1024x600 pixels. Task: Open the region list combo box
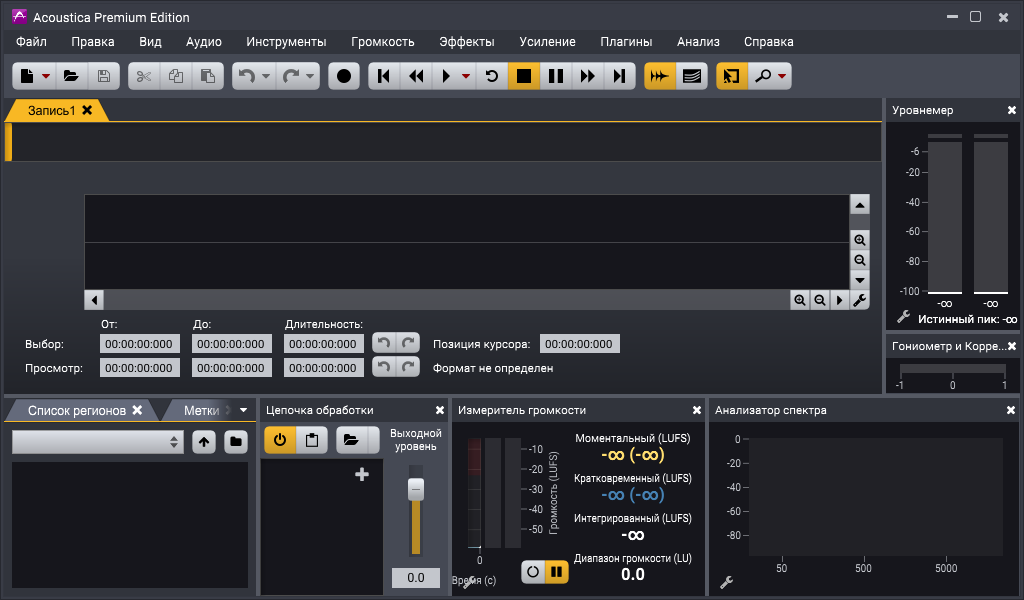[98, 441]
